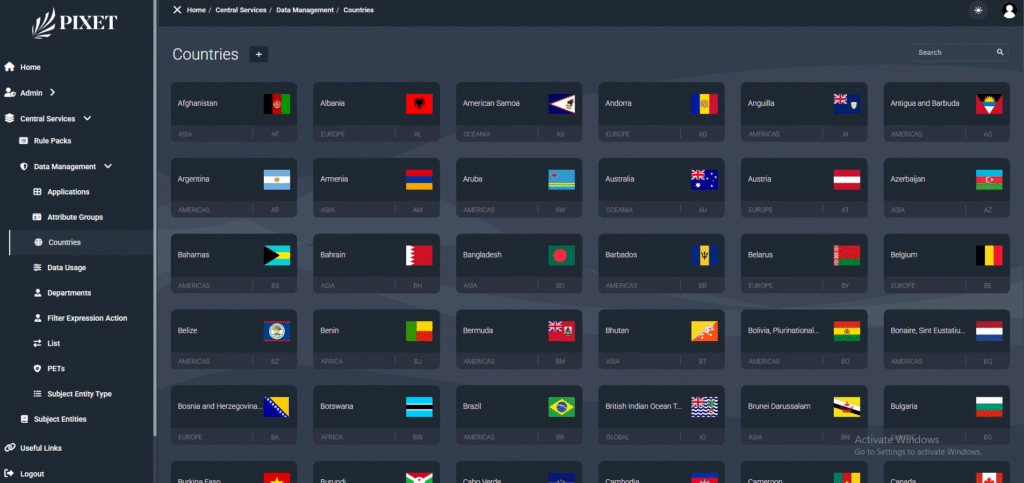Open Filter Expression Action menu item
Screen dimensions: 1024x483
(x=87, y=318)
